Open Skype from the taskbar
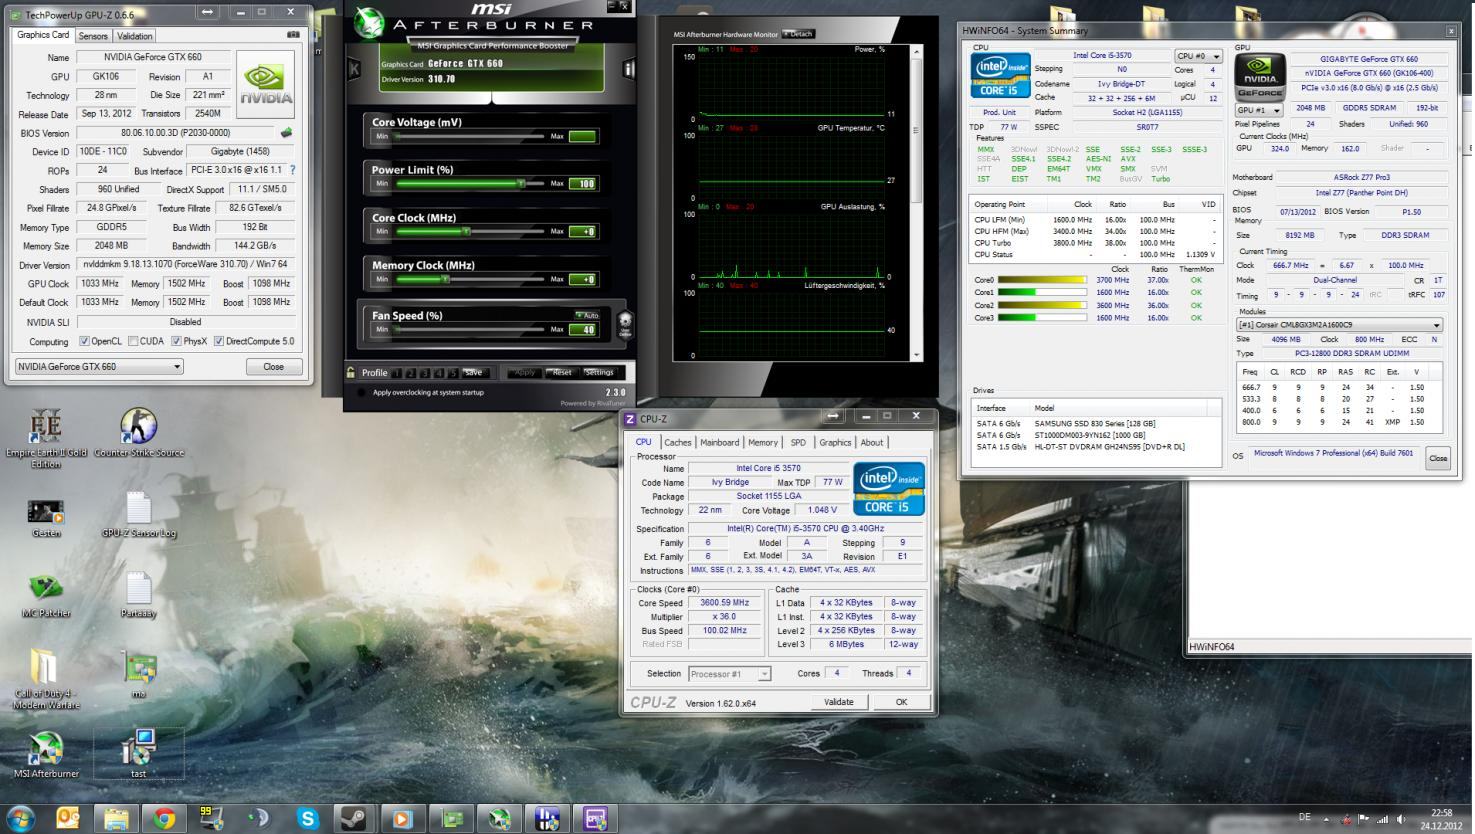 click(308, 819)
